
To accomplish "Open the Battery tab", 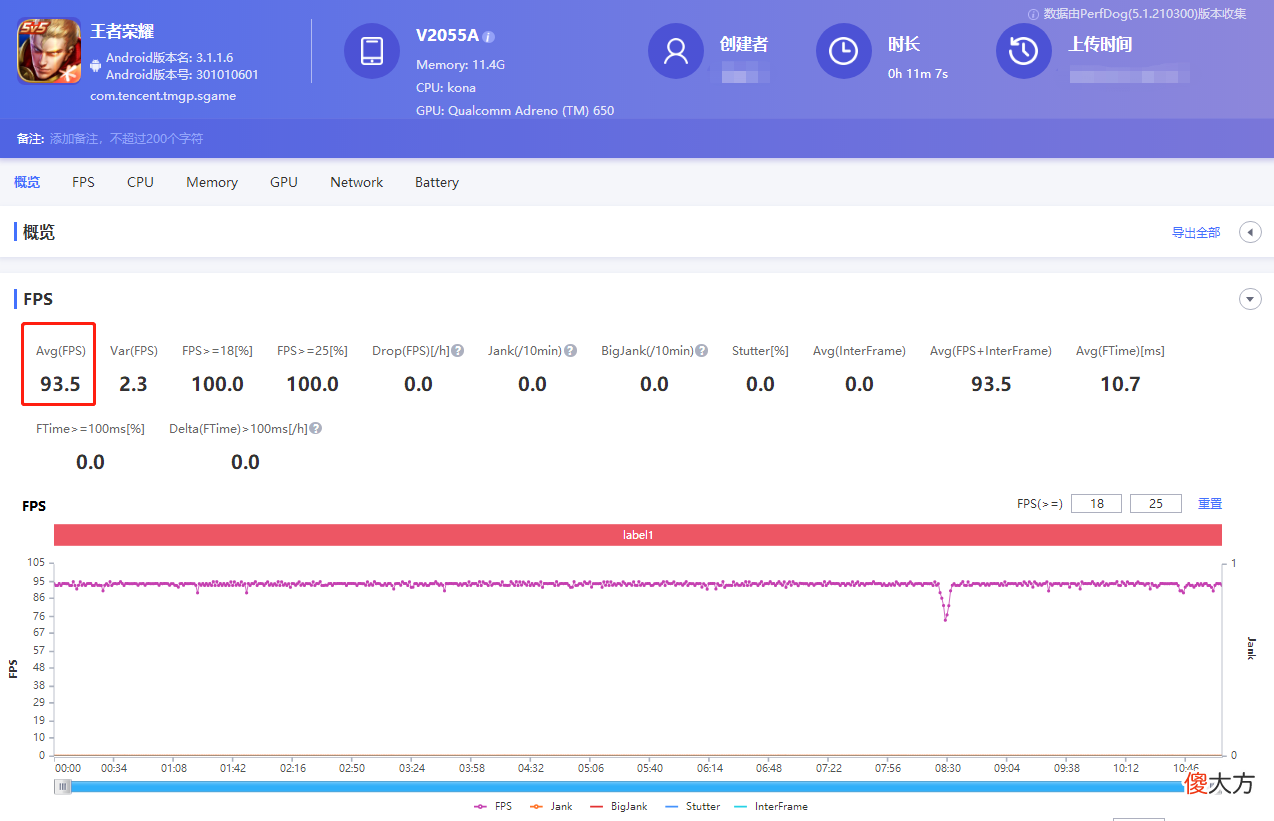I will 437,182.
